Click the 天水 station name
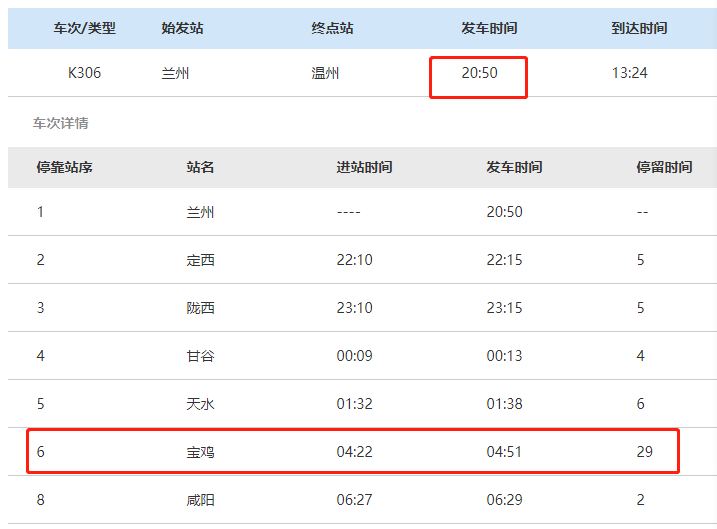Image resolution: width=717 pixels, height=529 pixels. pyautogui.click(x=200, y=404)
